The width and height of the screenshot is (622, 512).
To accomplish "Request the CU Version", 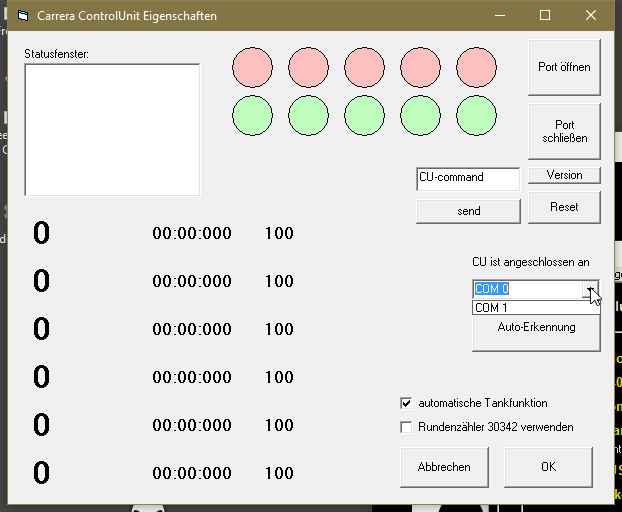I will [564, 175].
